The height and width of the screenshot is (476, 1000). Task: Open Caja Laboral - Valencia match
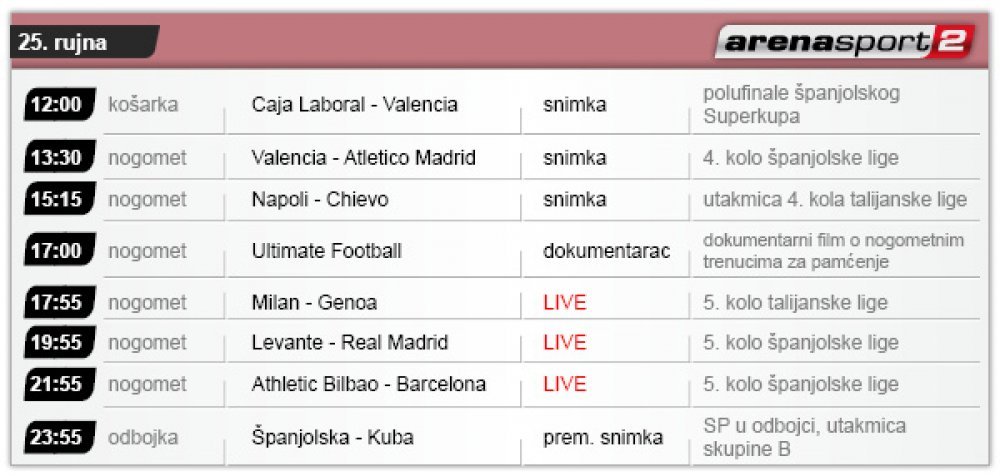(x=355, y=104)
